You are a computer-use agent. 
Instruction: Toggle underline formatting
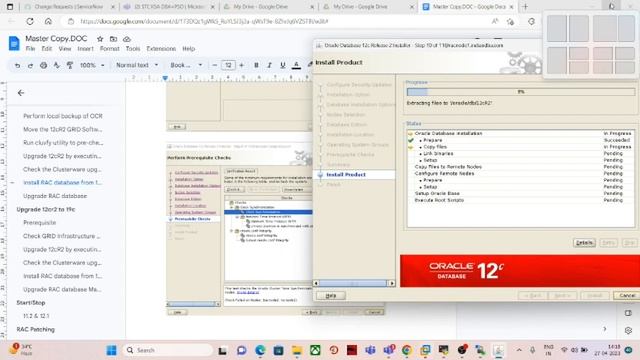tap(282, 65)
